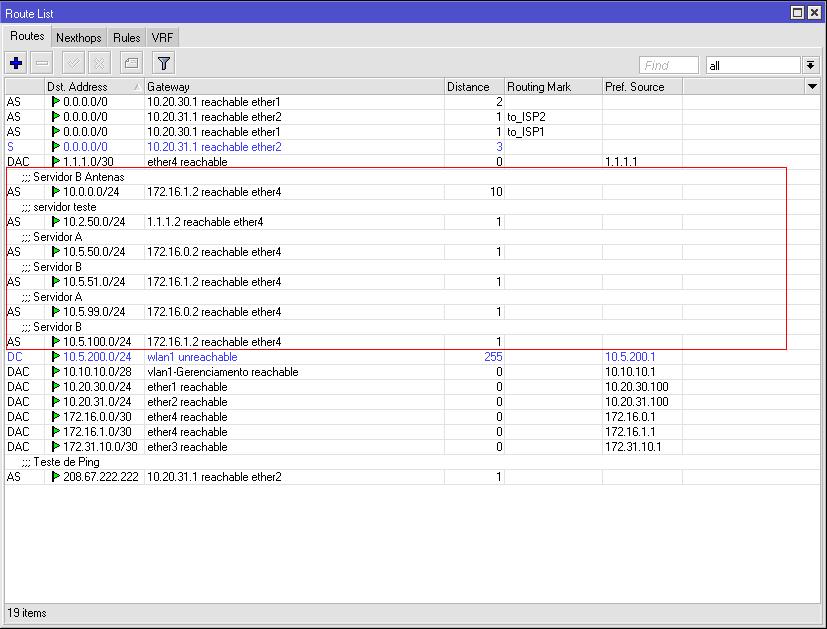Click the blue plus add route button
The image size is (827, 629).
pos(16,63)
